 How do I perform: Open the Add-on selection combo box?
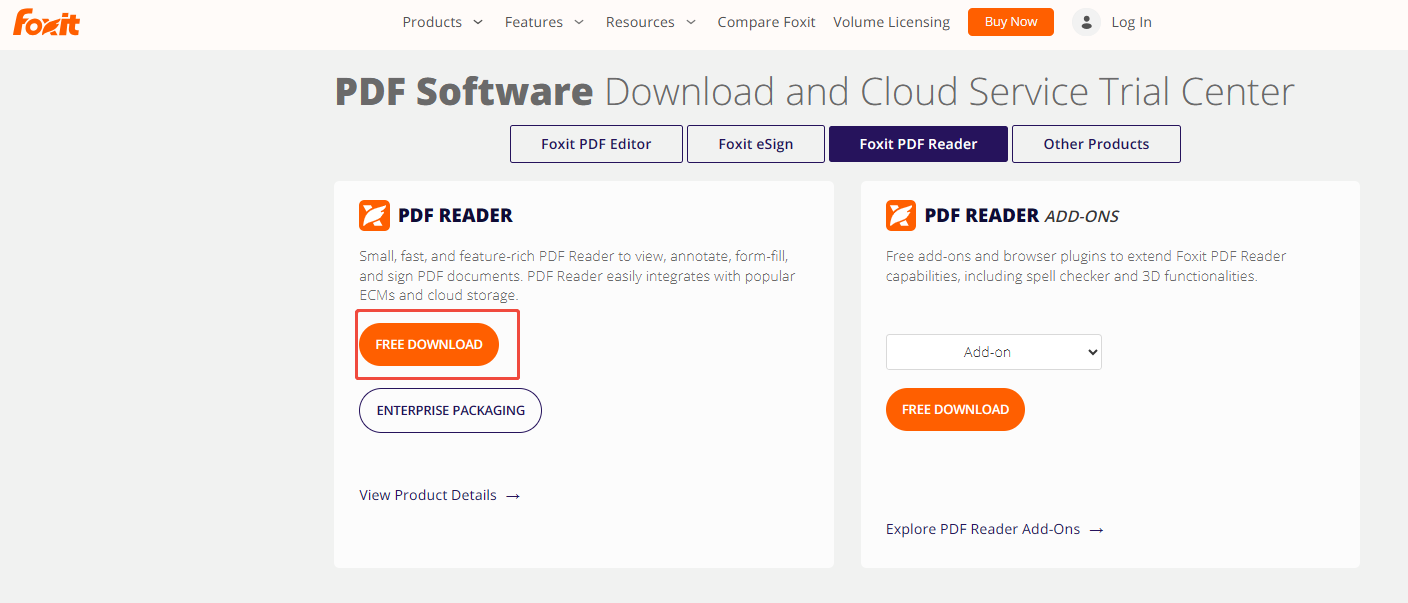[993, 351]
